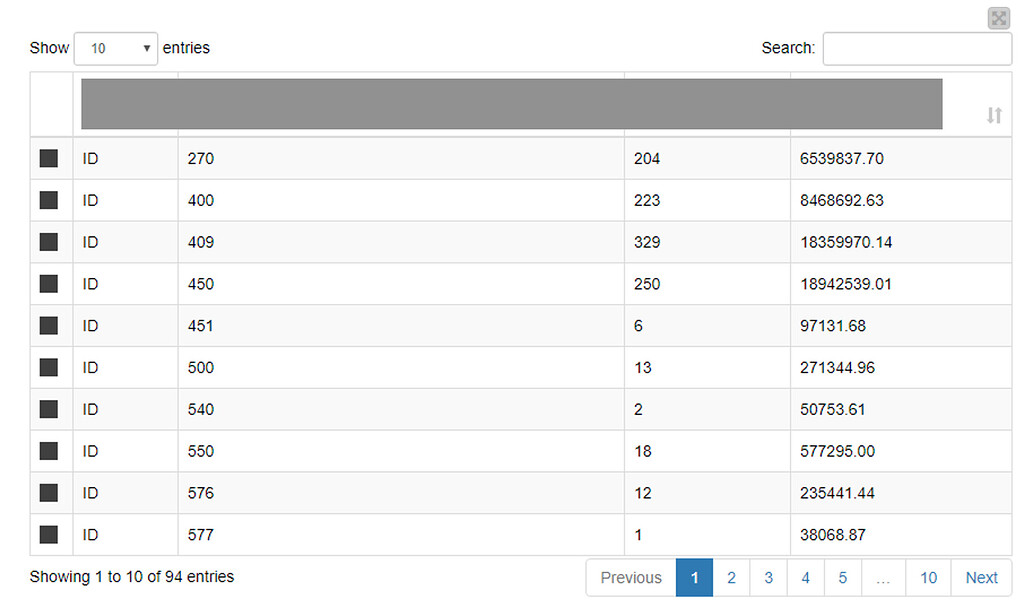Go to page 3
This screenshot has width=1024, height=606.
pos(769,578)
